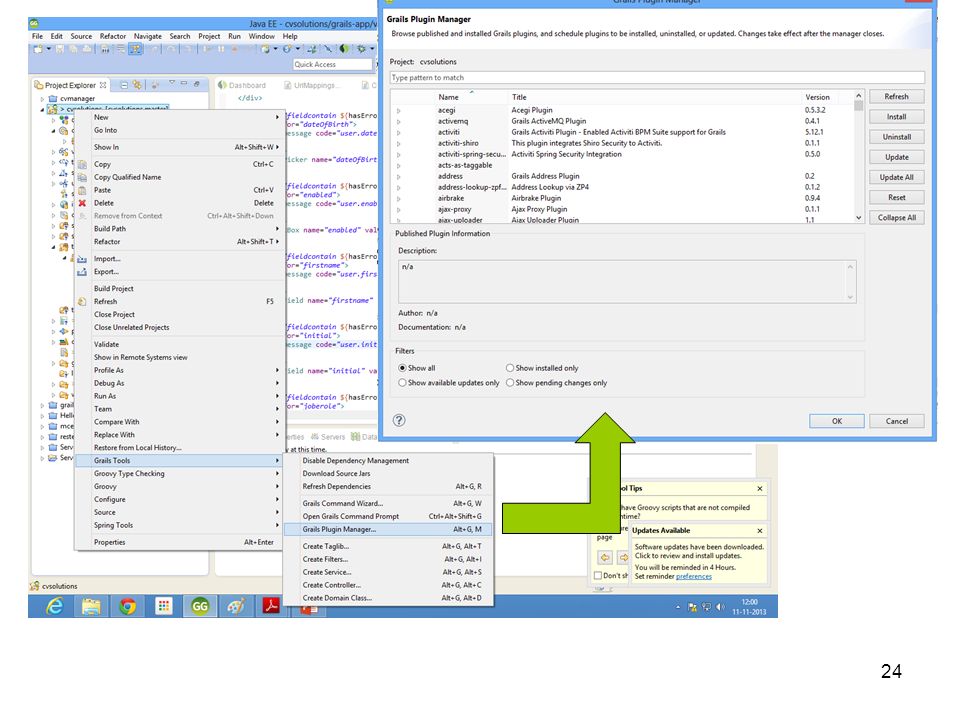Open the preferences link in Updates Available
The width and height of the screenshot is (960, 720).
point(694,577)
